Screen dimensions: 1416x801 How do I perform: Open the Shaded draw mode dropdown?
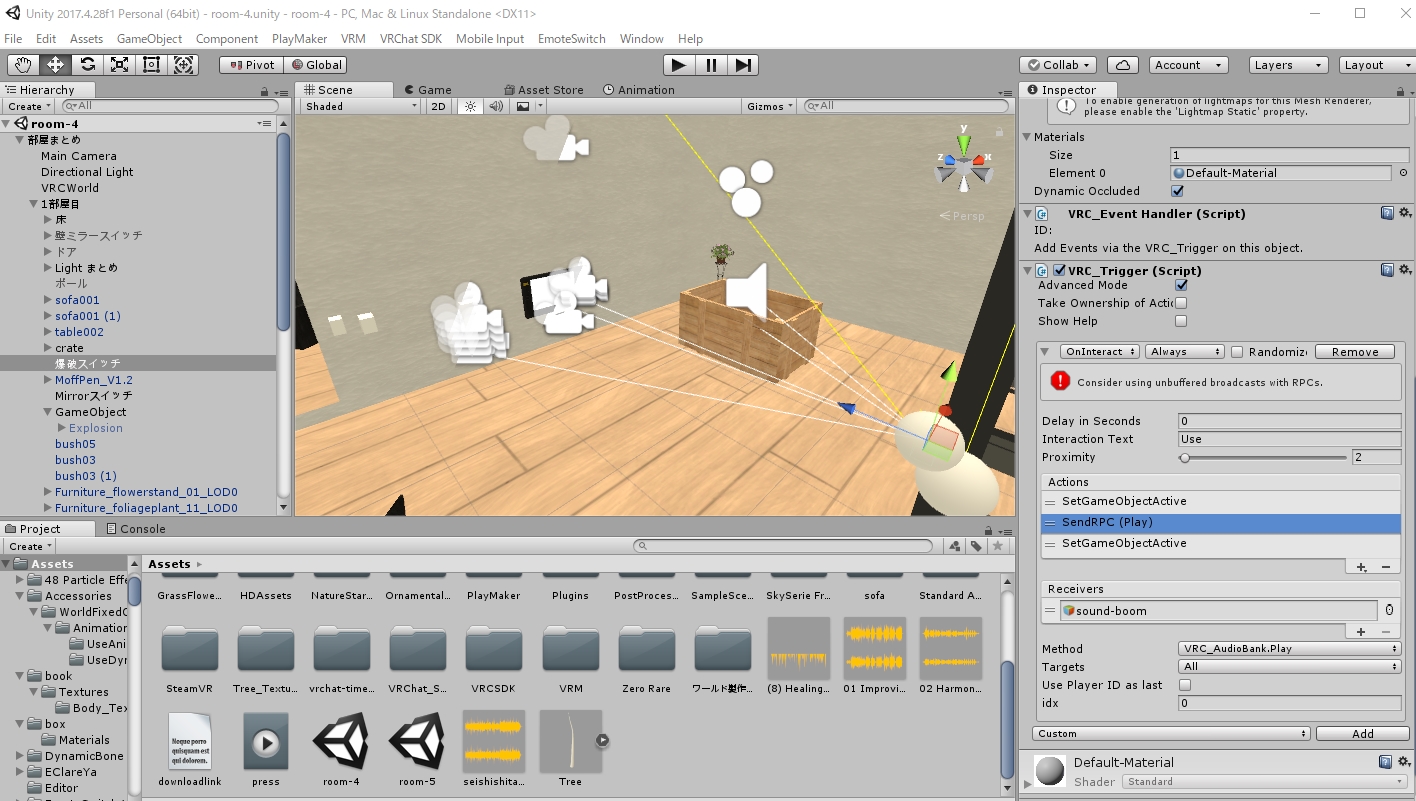[361, 106]
